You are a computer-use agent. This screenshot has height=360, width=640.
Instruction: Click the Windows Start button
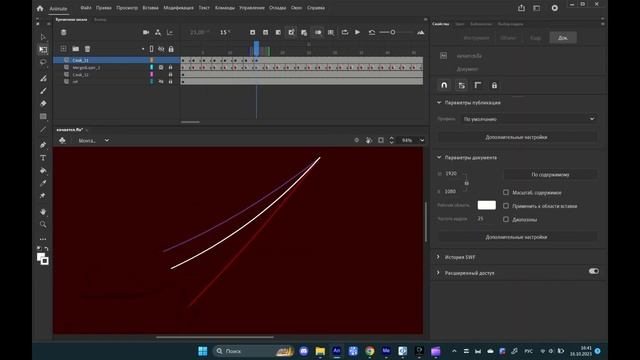(202, 351)
